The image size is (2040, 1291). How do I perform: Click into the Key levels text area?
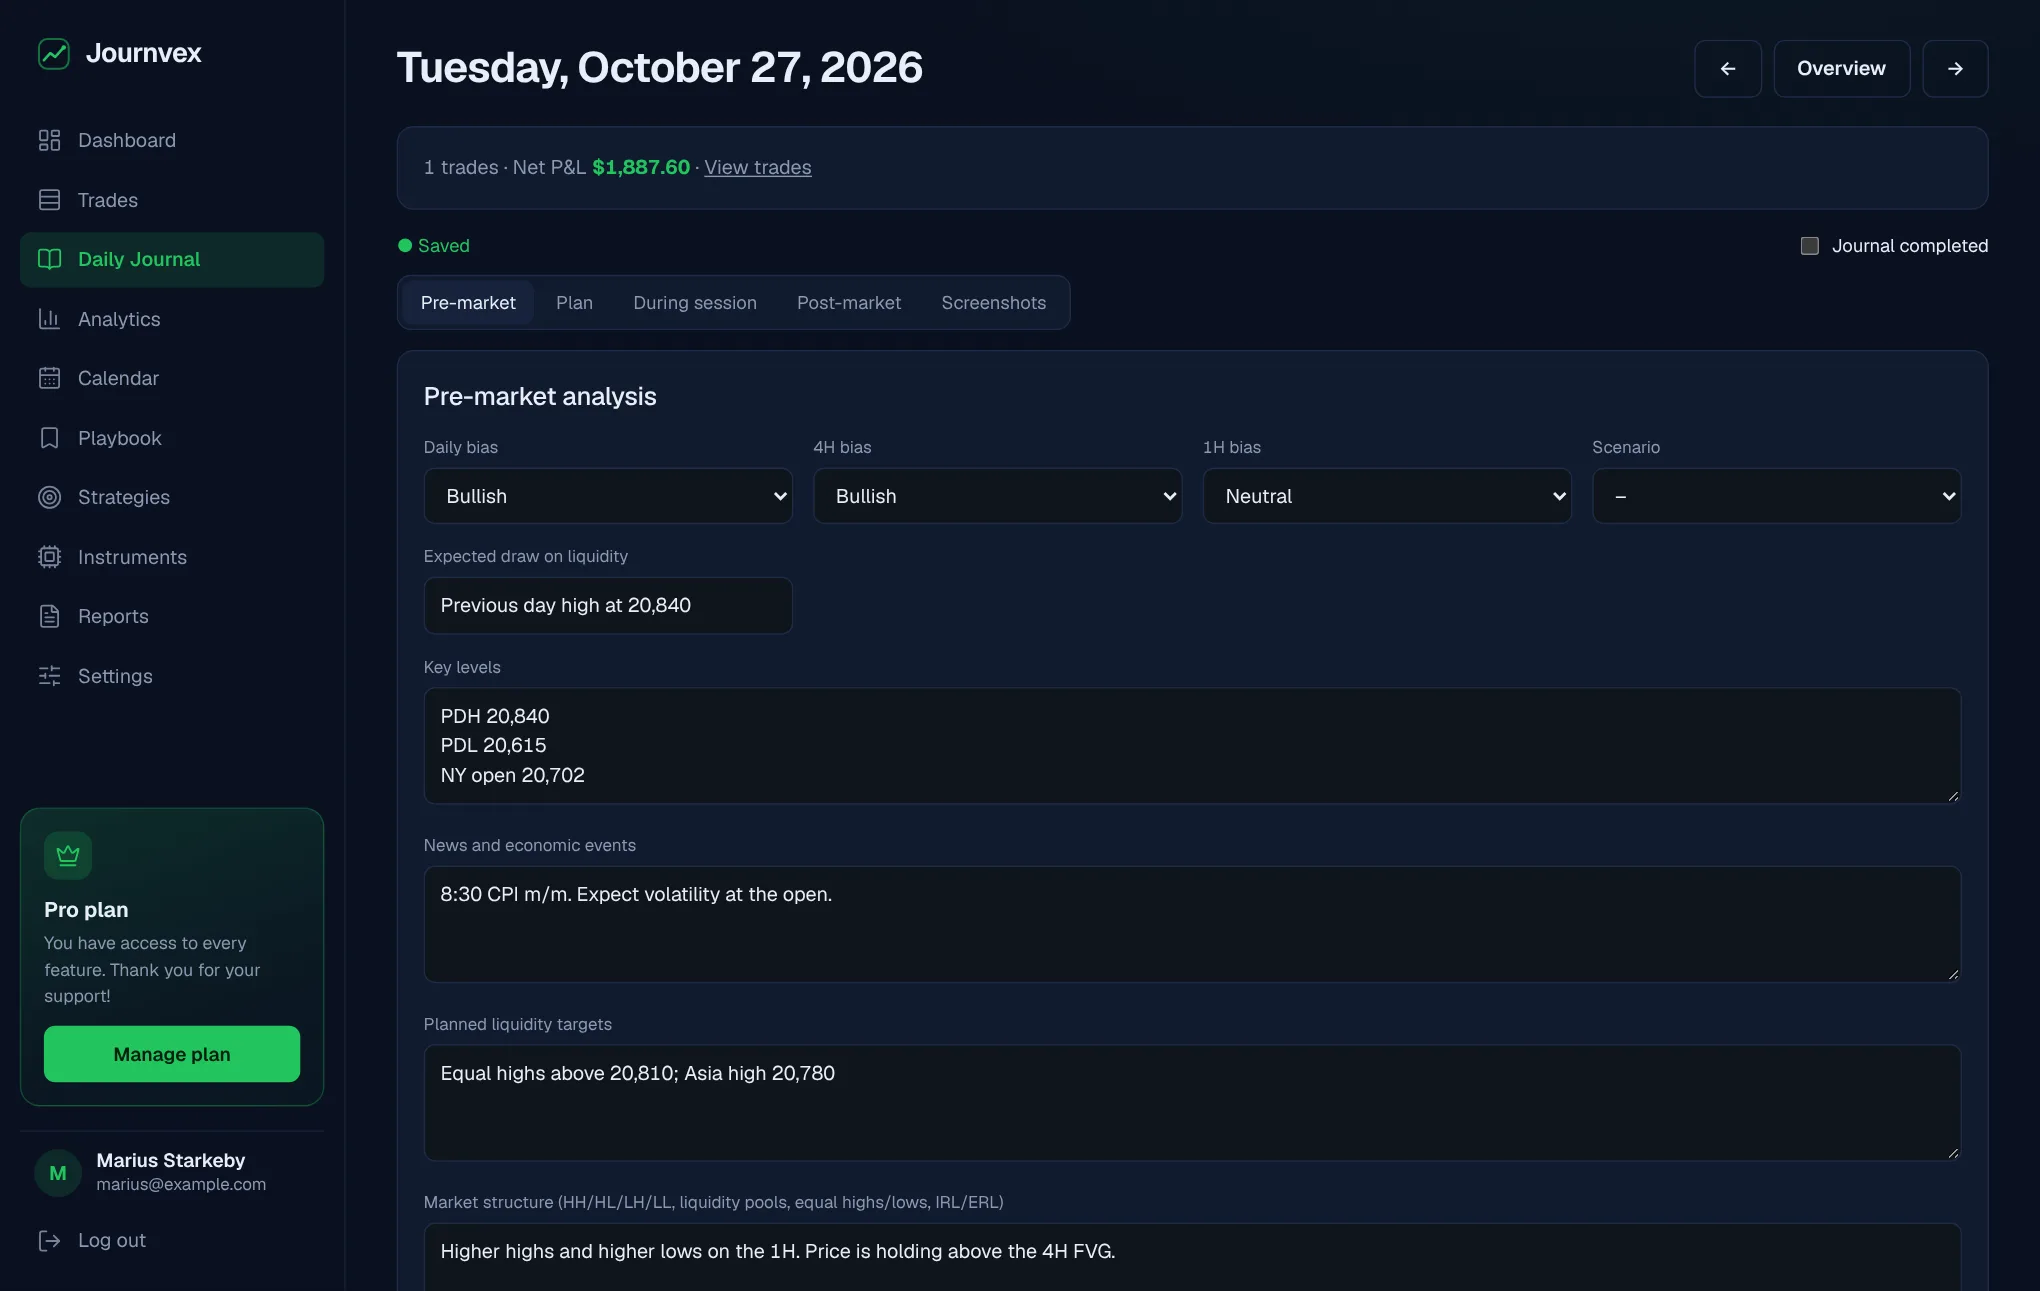pyautogui.click(x=1192, y=746)
